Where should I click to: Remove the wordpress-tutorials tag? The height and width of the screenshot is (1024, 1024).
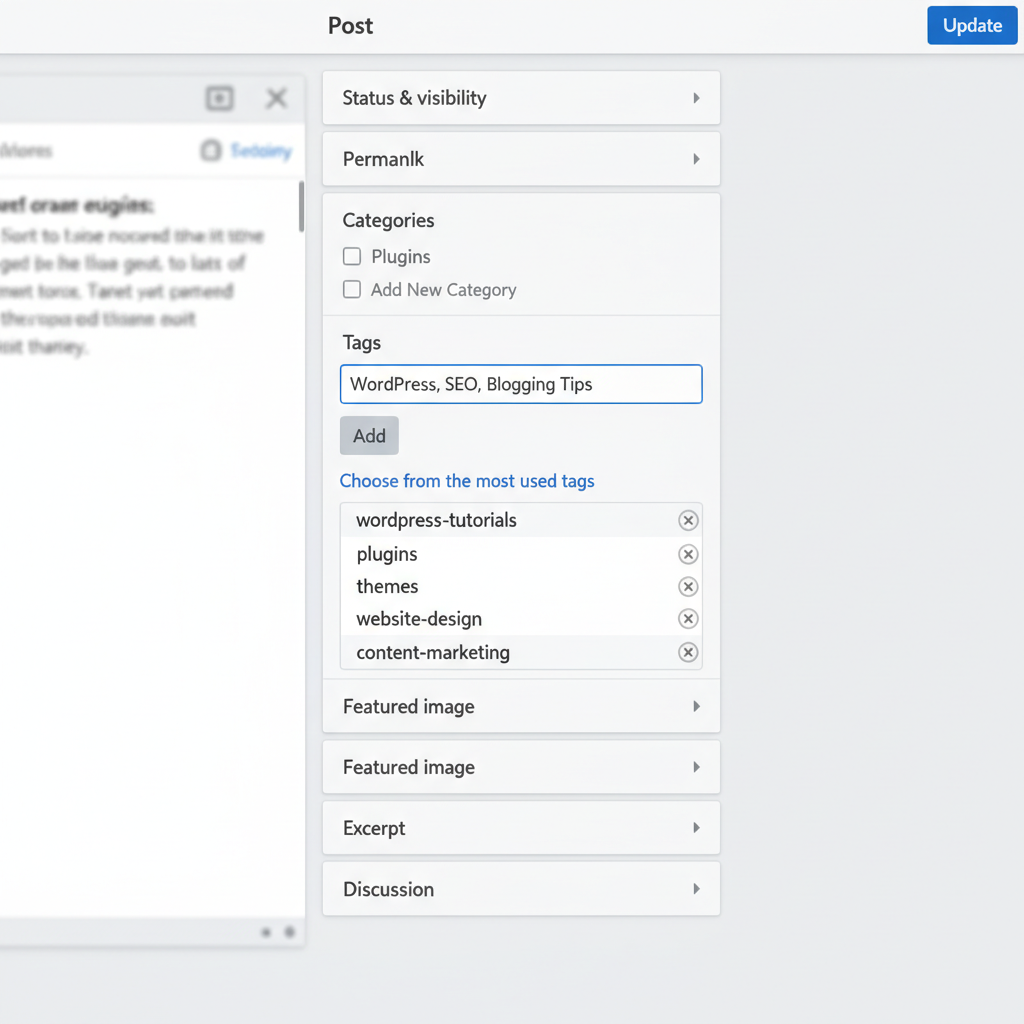click(688, 520)
